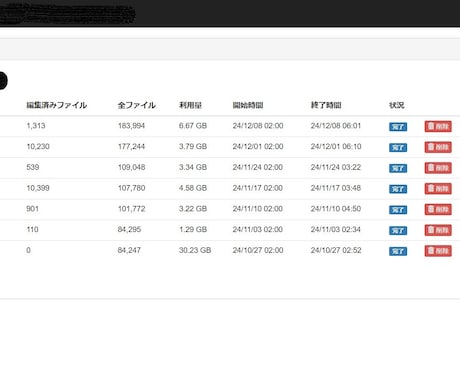The width and height of the screenshot is (460, 380).
Task: Click start time 24/11/24 02:00
Action: 258,167
